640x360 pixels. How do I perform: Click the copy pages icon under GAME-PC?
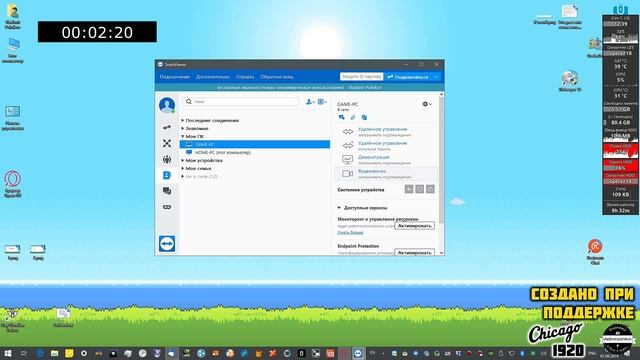tap(364, 118)
